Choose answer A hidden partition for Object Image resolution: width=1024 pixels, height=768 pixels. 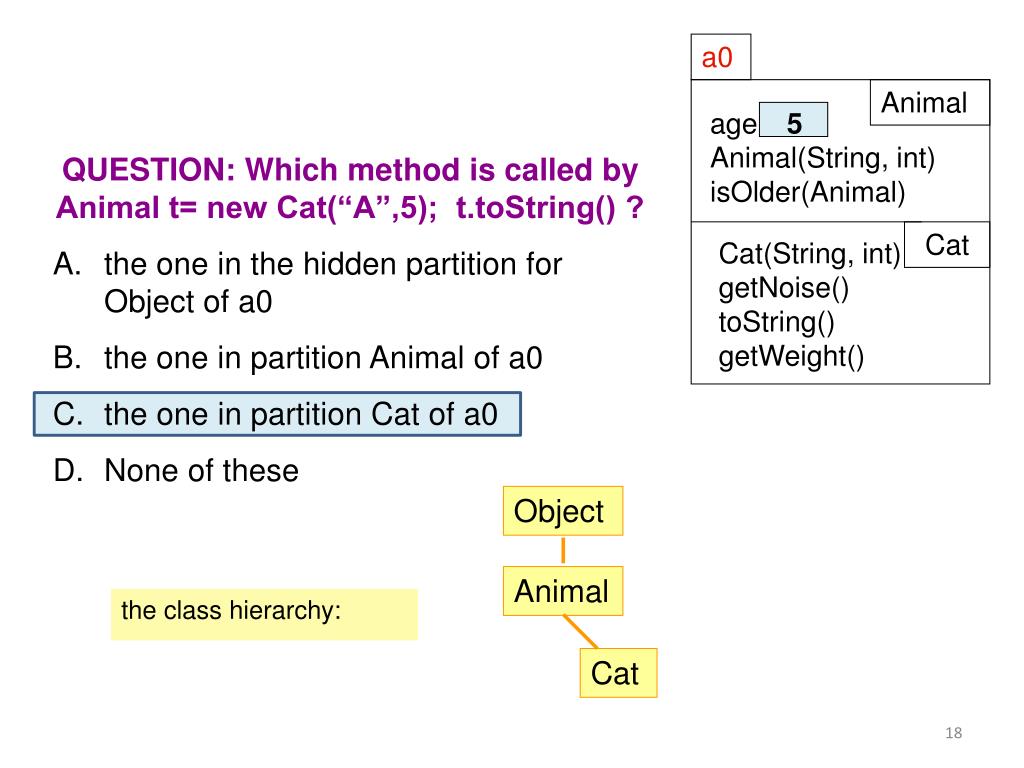pyautogui.click(x=308, y=283)
